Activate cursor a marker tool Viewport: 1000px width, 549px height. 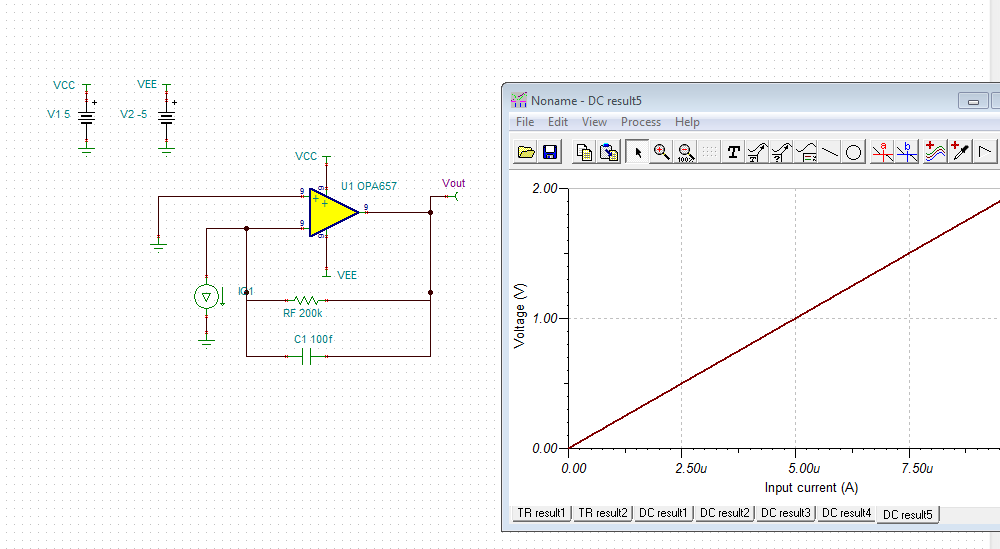click(883, 152)
